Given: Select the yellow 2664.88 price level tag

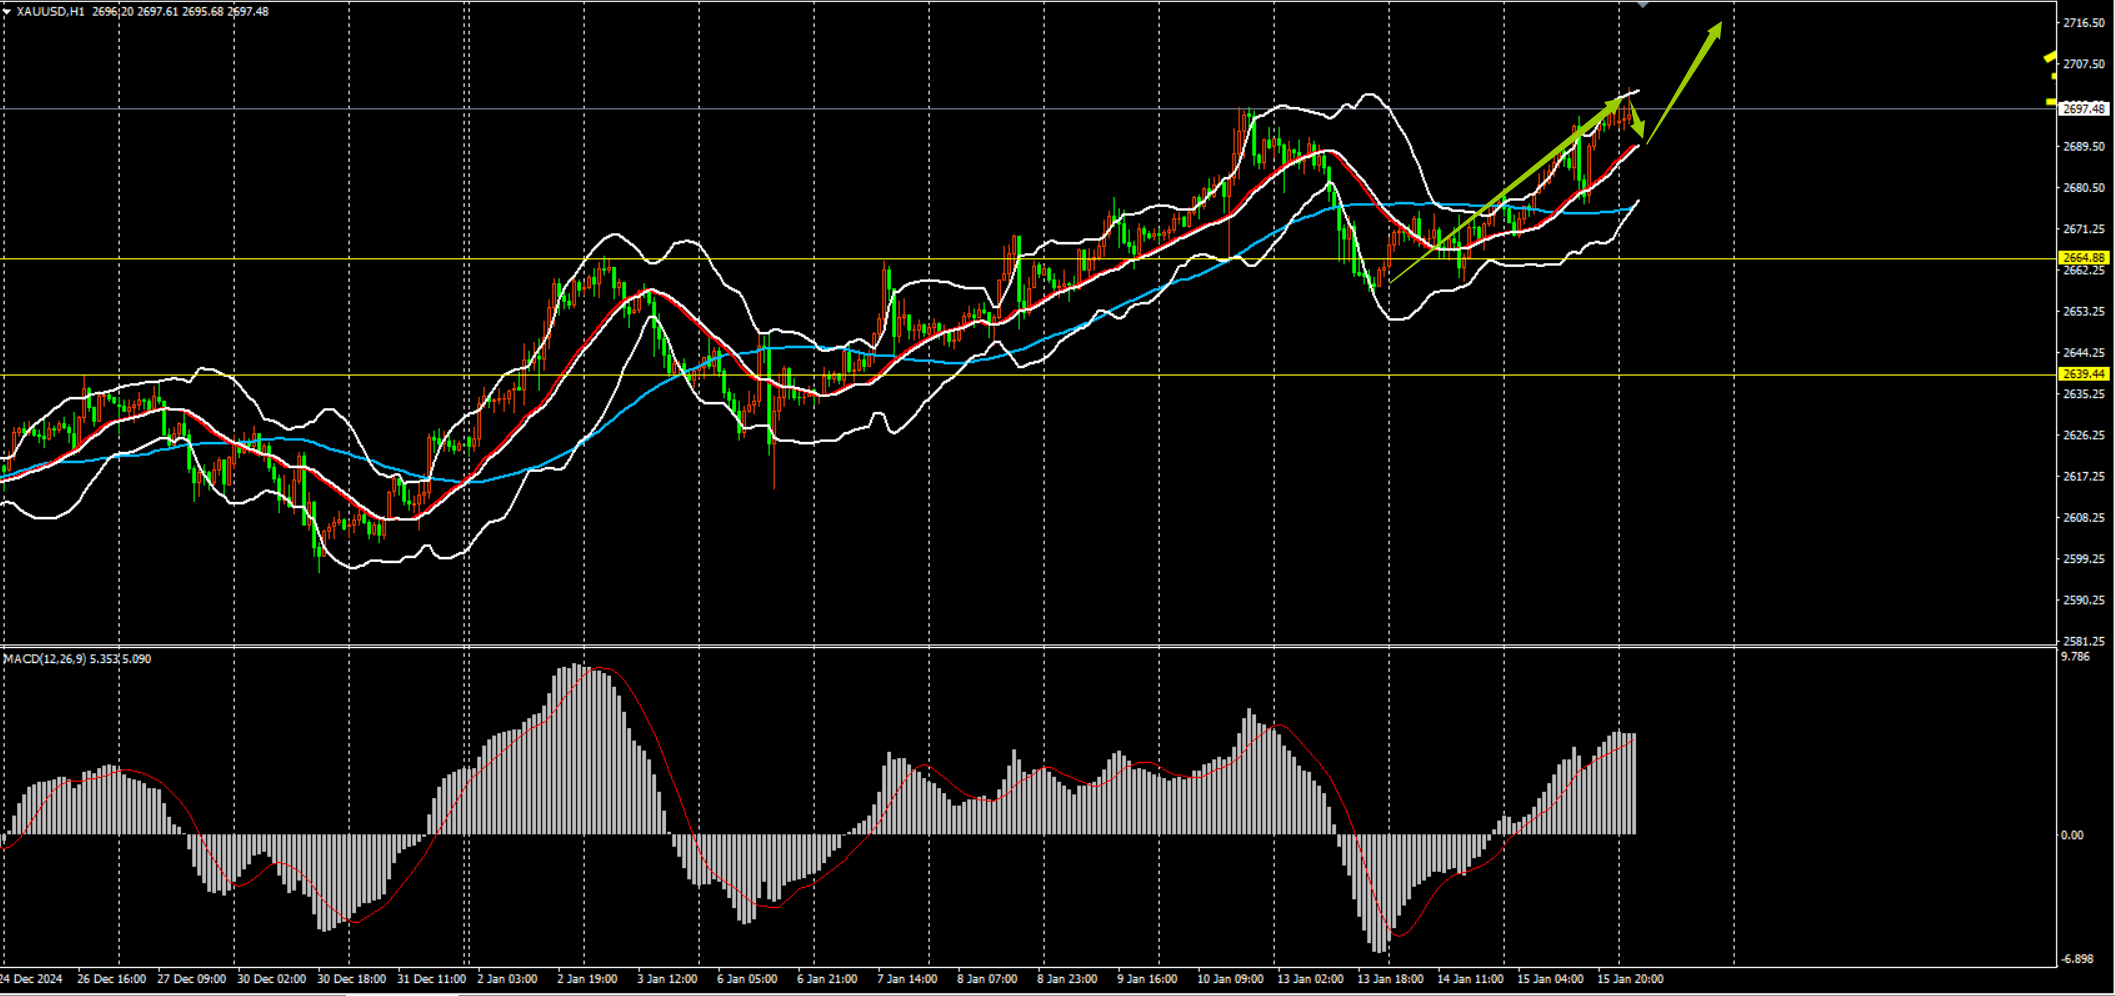Looking at the screenshot, I should (x=2084, y=258).
